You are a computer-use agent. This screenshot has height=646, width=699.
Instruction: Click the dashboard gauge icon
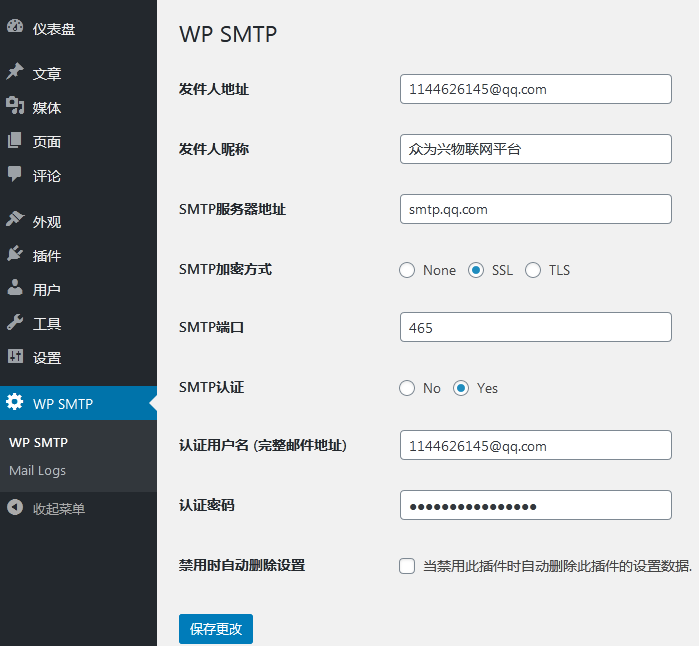coord(15,27)
